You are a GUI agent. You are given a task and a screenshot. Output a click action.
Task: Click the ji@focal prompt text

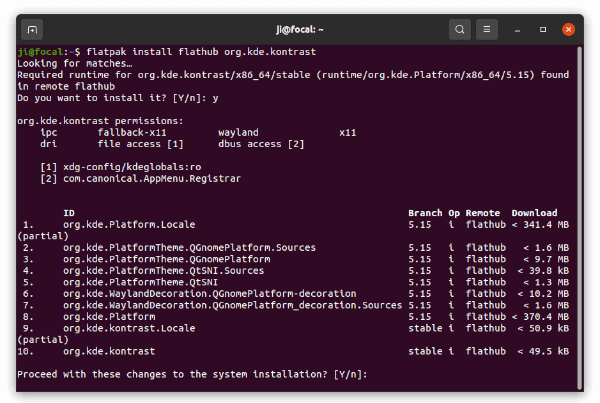click(40, 52)
